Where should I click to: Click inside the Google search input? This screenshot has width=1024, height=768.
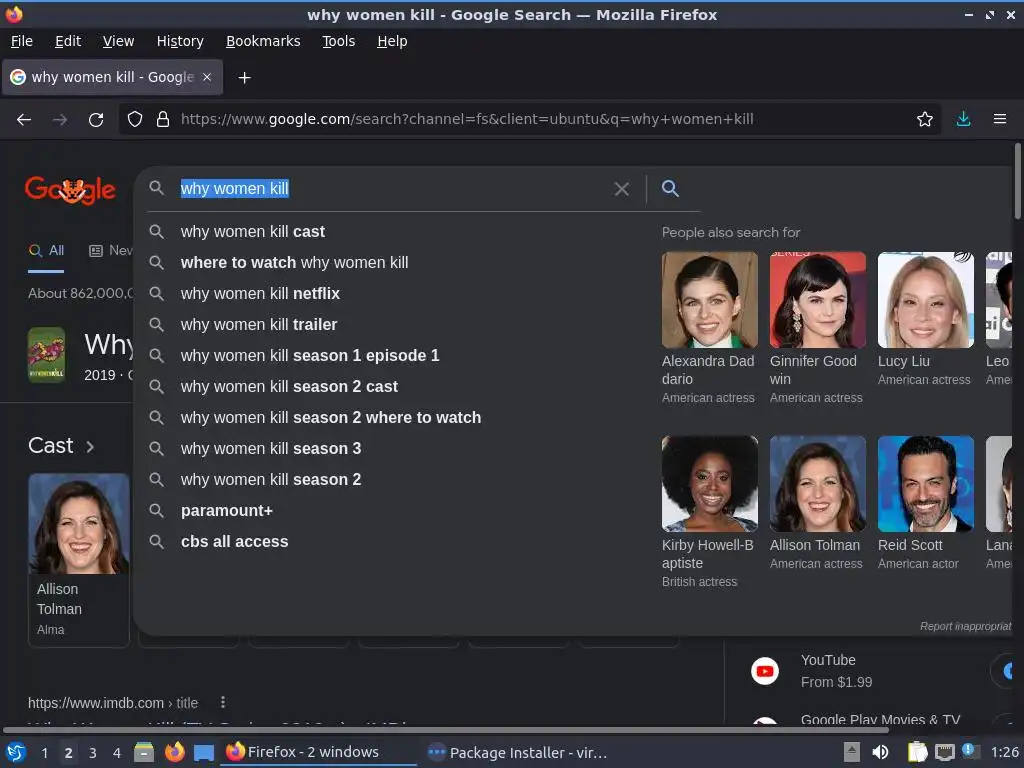click(x=392, y=189)
